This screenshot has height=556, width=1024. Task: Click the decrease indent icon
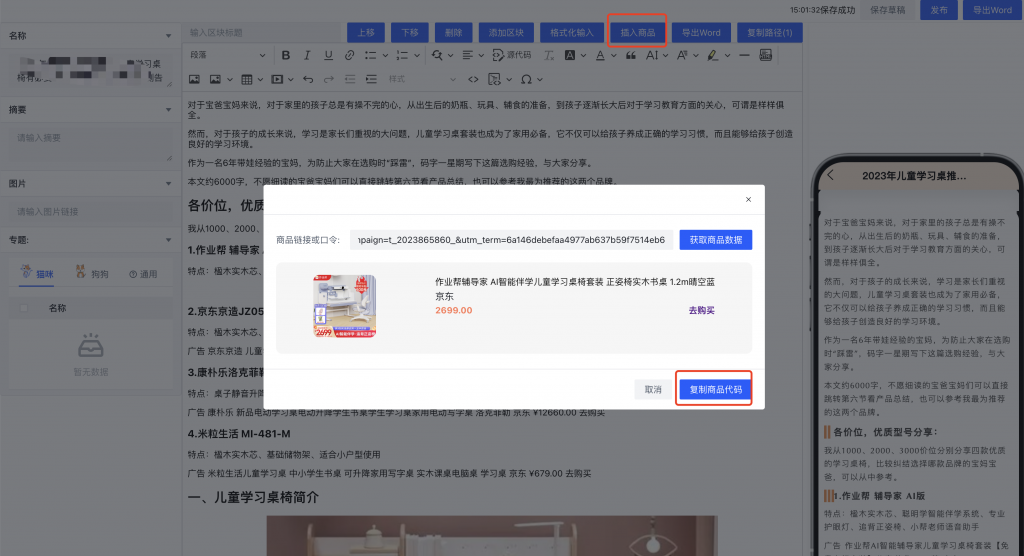pyautogui.click(x=350, y=79)
